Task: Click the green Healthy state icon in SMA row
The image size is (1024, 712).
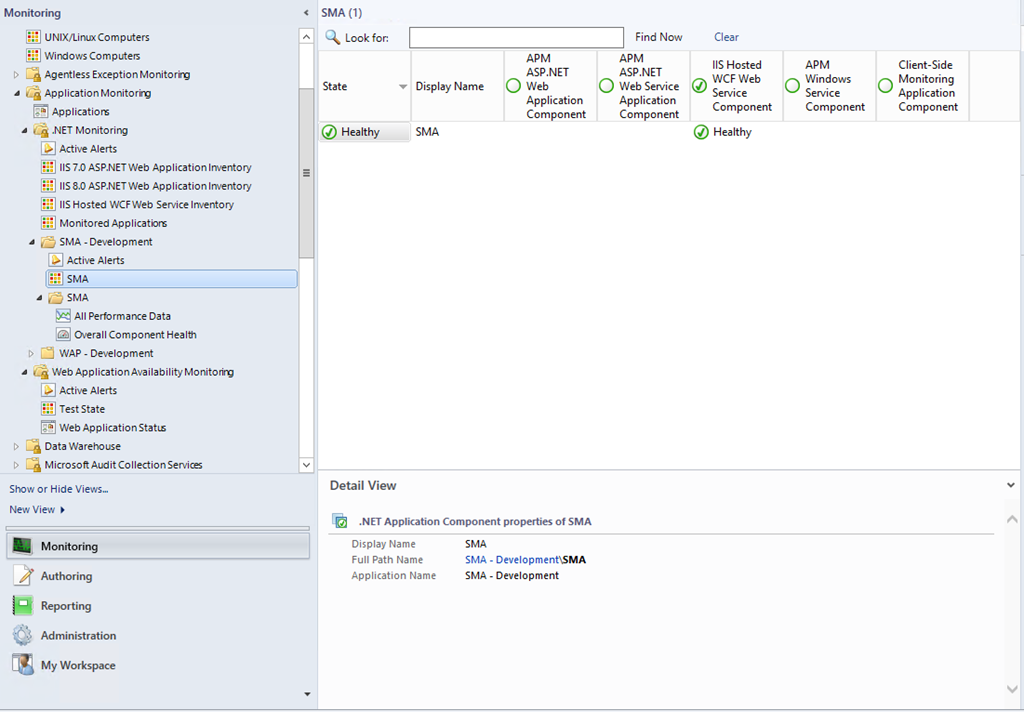Action: coord(329,132)
